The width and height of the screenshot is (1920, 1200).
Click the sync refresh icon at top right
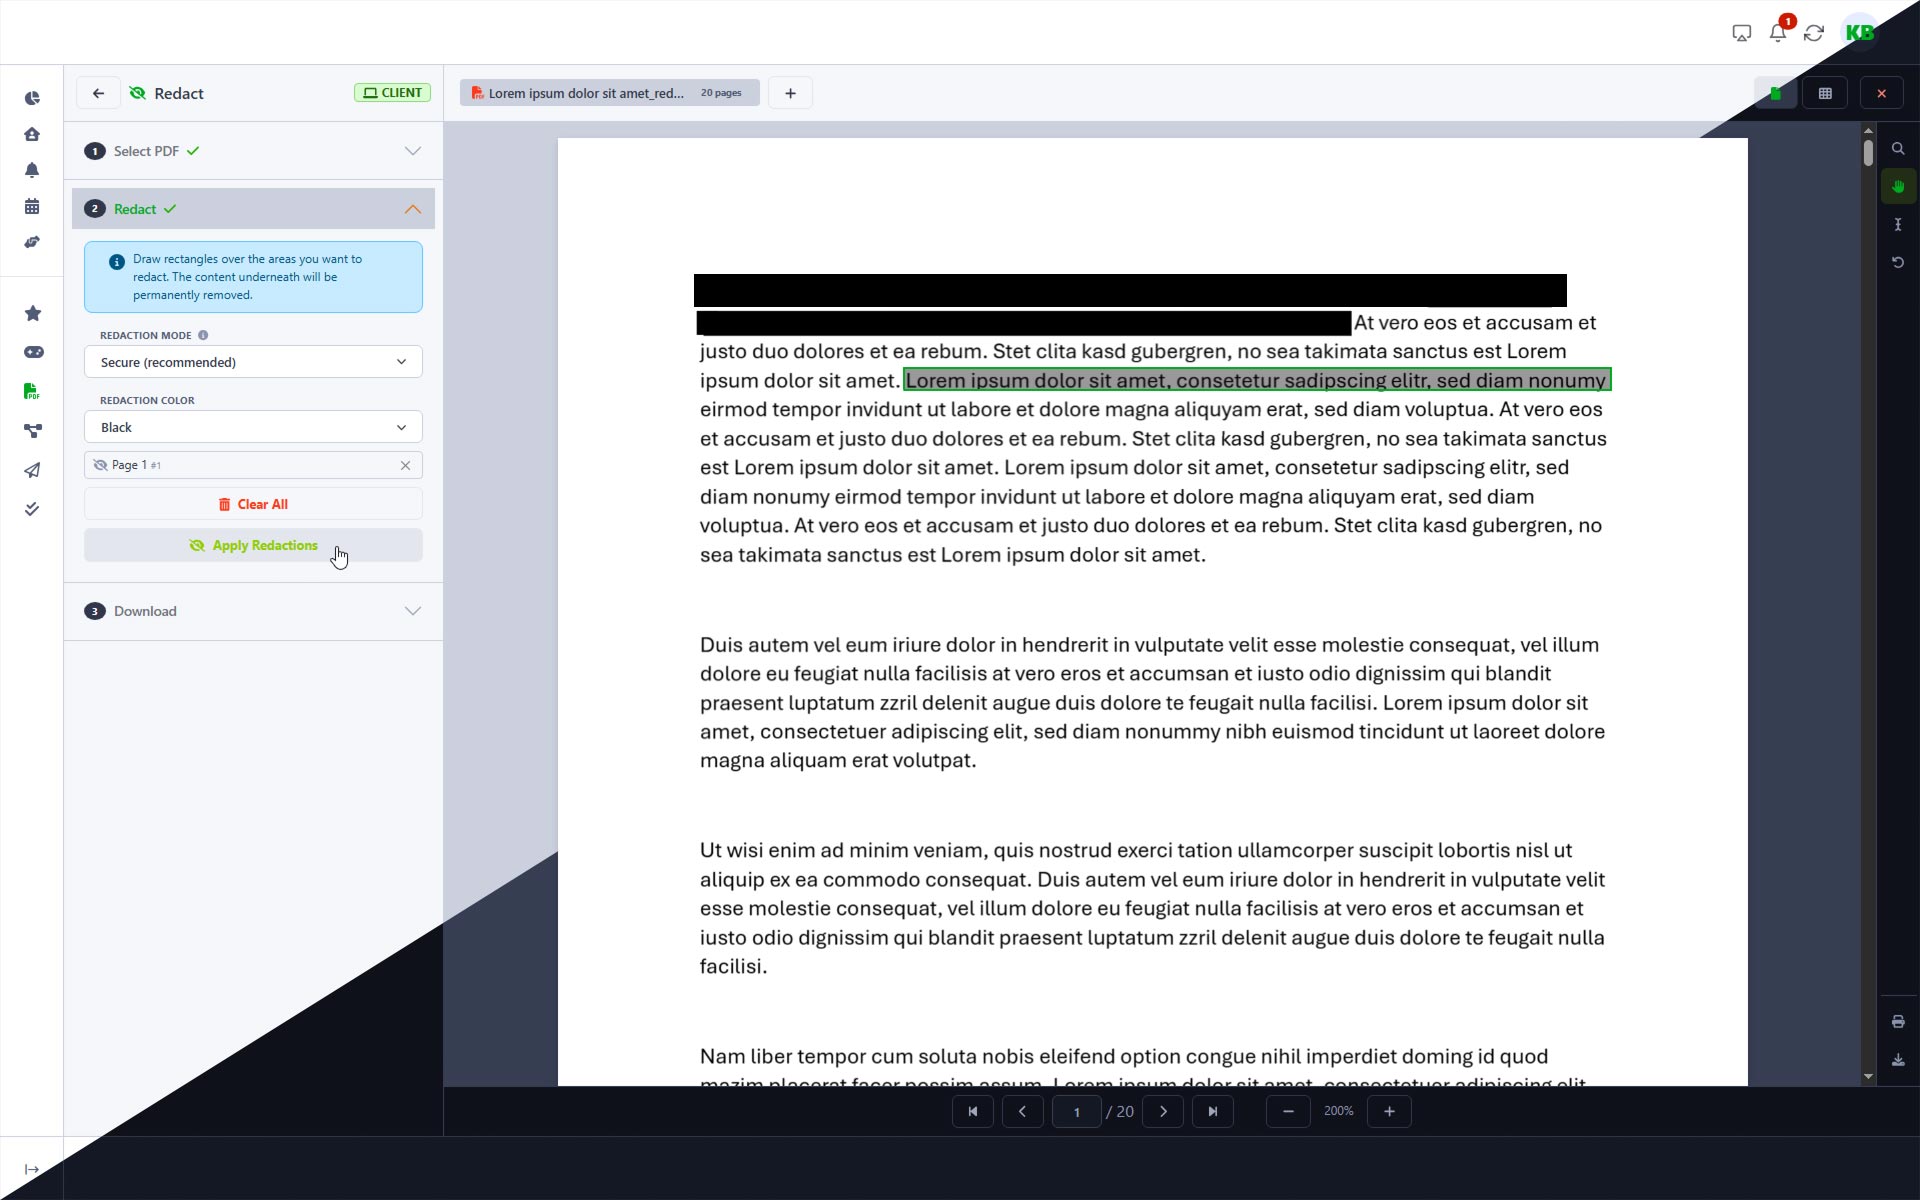pyautogui.click(x=1814, y=32)
